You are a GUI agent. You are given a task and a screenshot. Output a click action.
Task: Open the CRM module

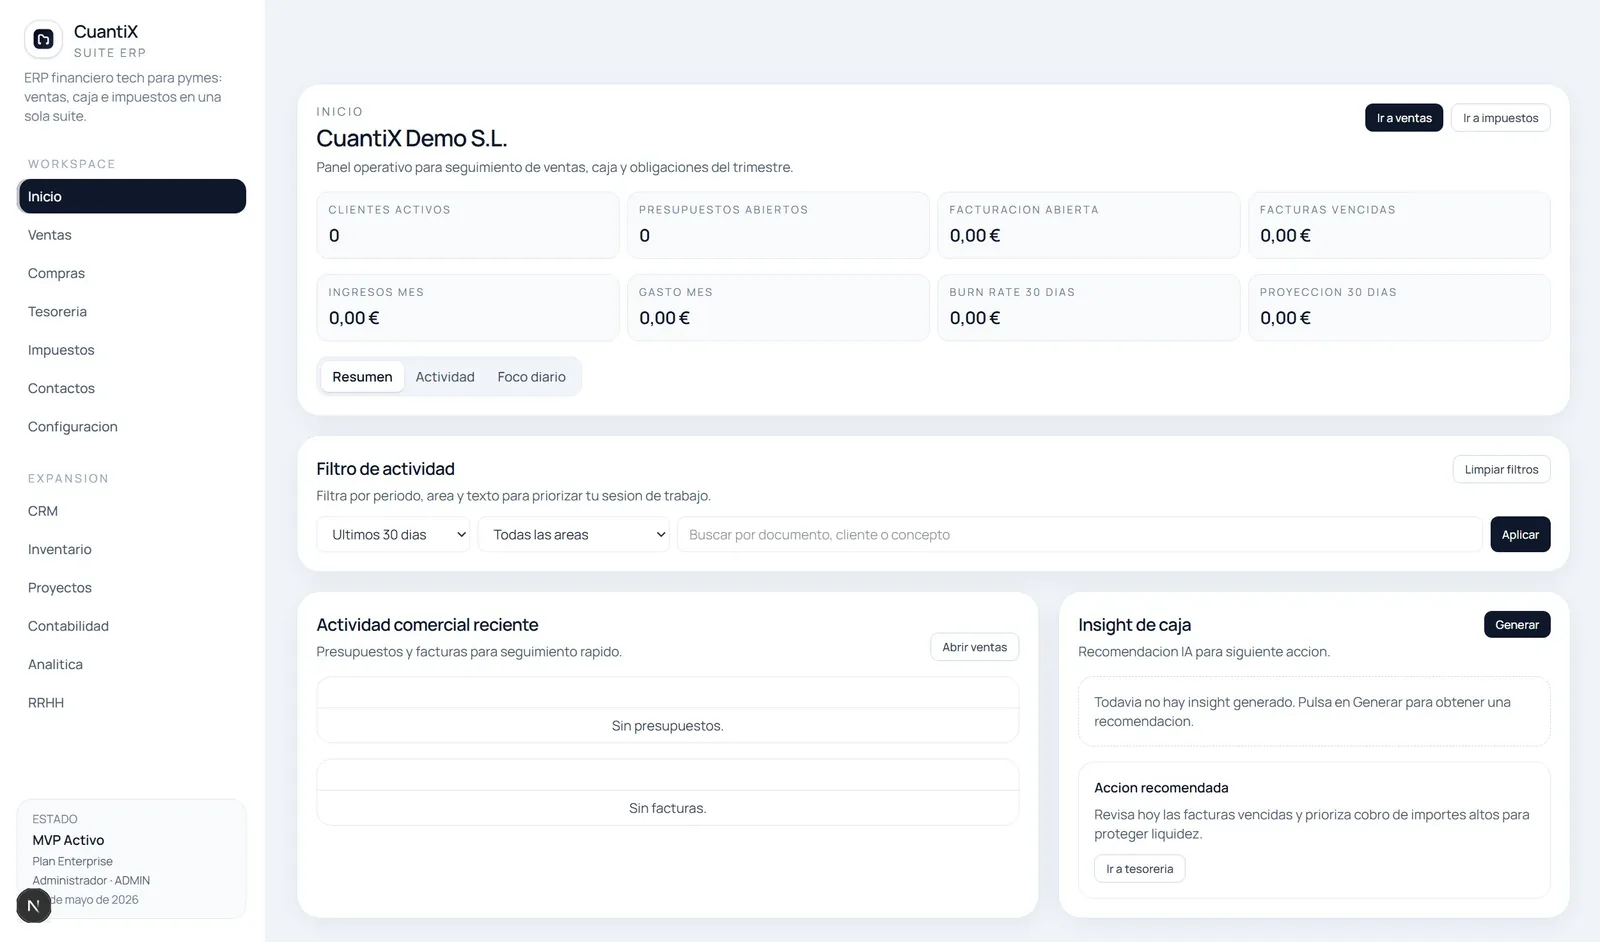(x=131, y=511)
